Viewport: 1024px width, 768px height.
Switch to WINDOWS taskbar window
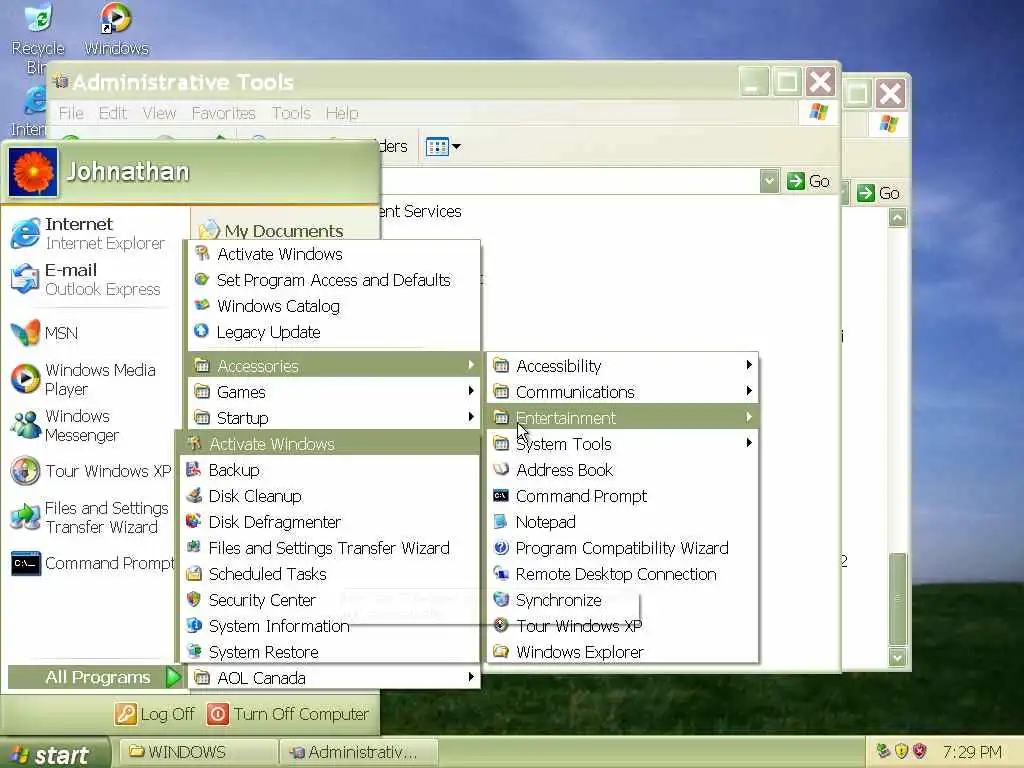click(x=199, y=752)
